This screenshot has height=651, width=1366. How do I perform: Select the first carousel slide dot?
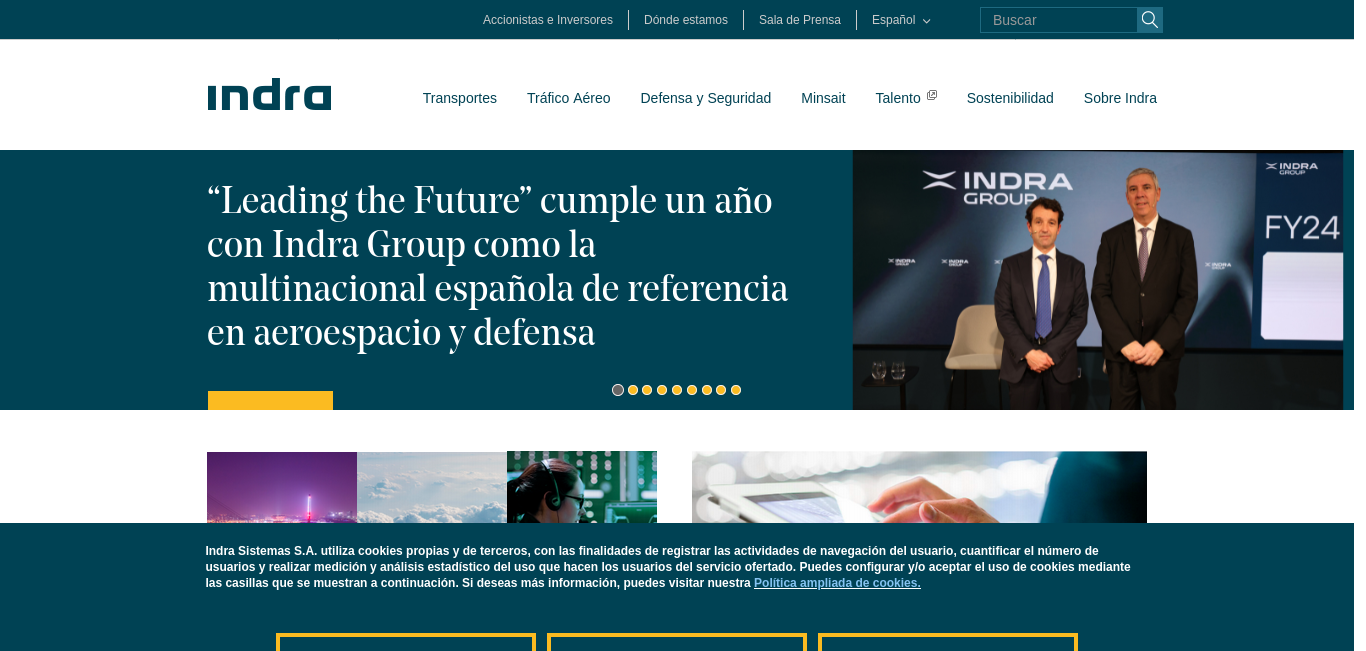point(618,390)
